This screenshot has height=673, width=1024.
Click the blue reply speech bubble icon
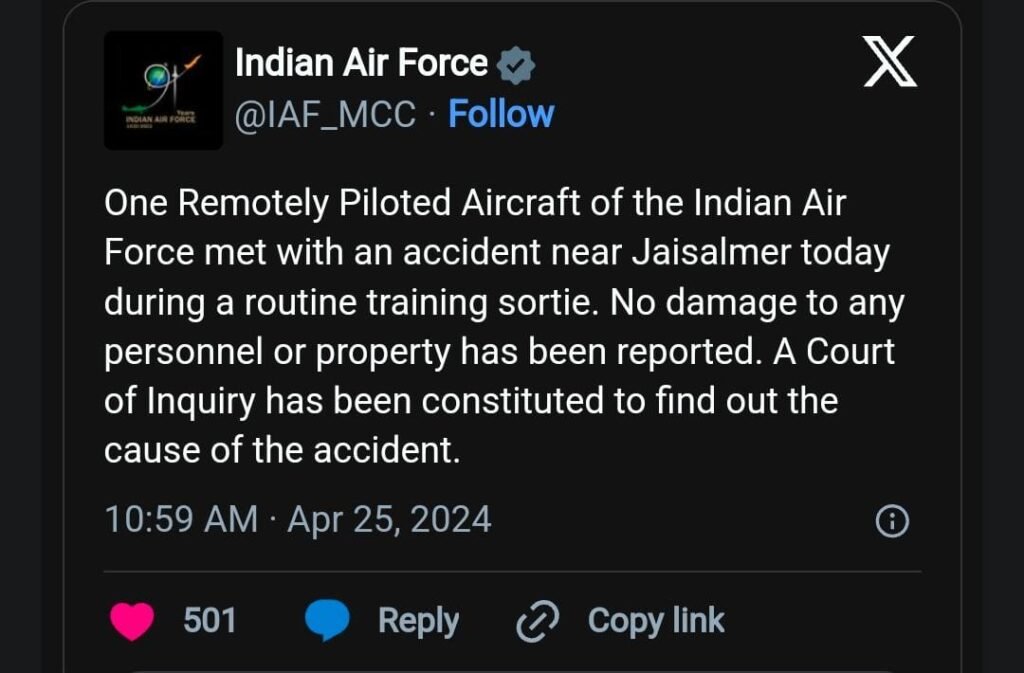click(x=327, y=621)
